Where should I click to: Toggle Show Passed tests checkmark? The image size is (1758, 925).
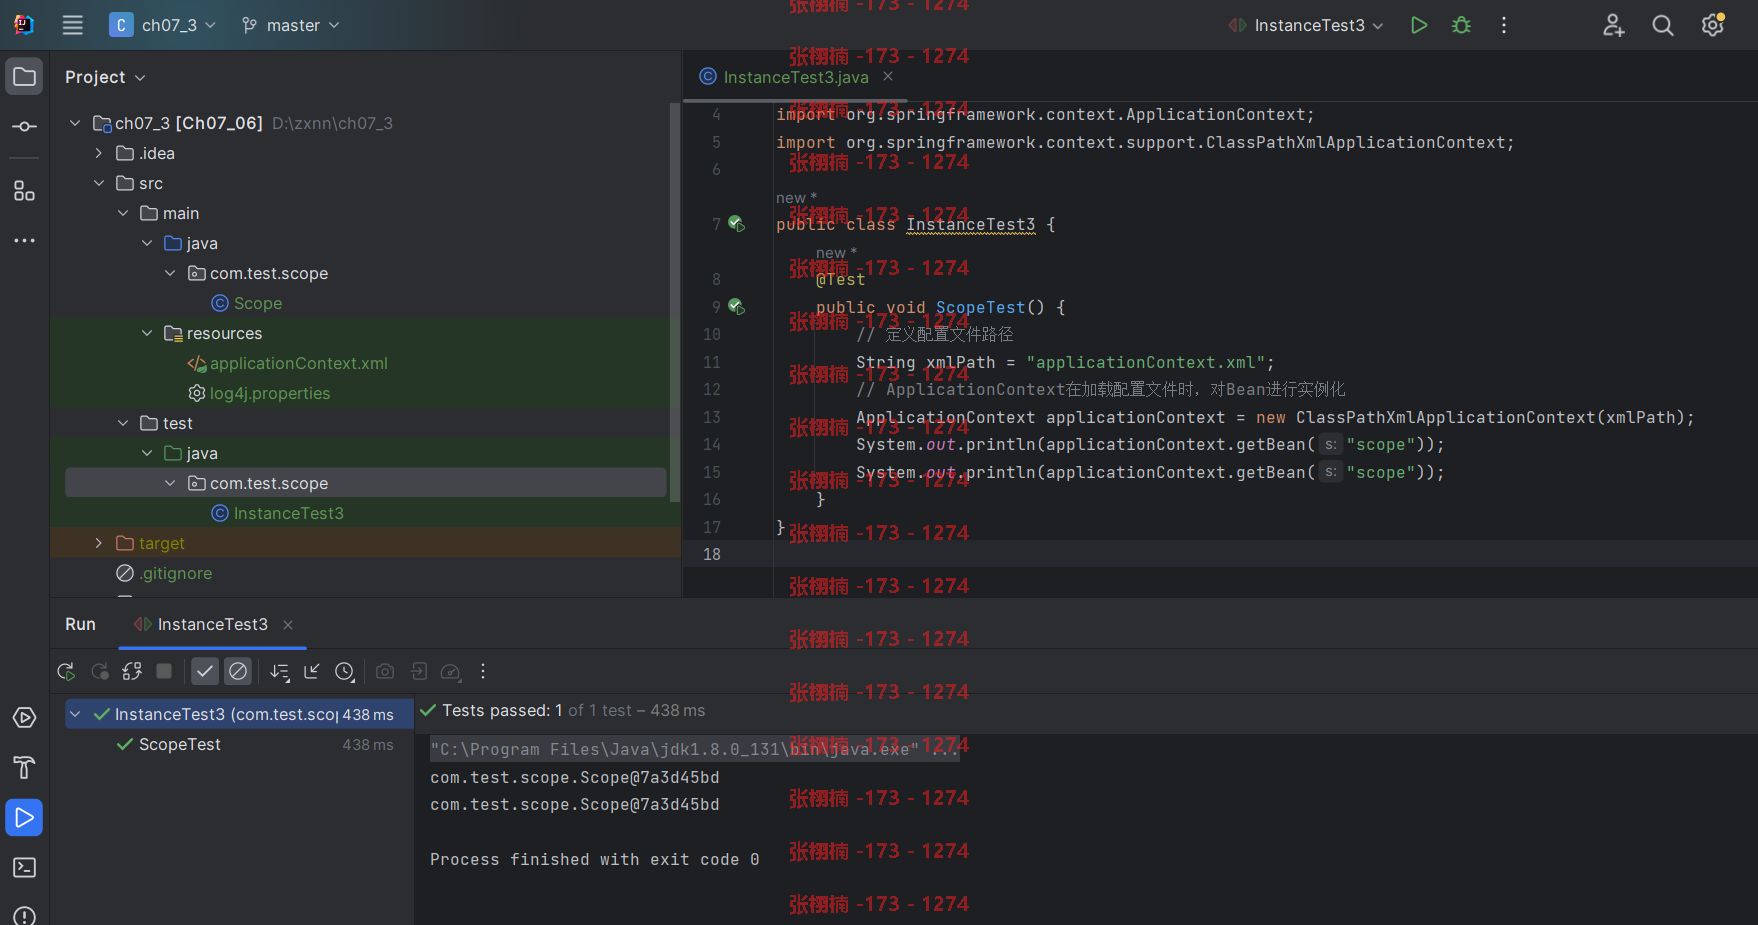pyautogui.click(x=205, y=671)
